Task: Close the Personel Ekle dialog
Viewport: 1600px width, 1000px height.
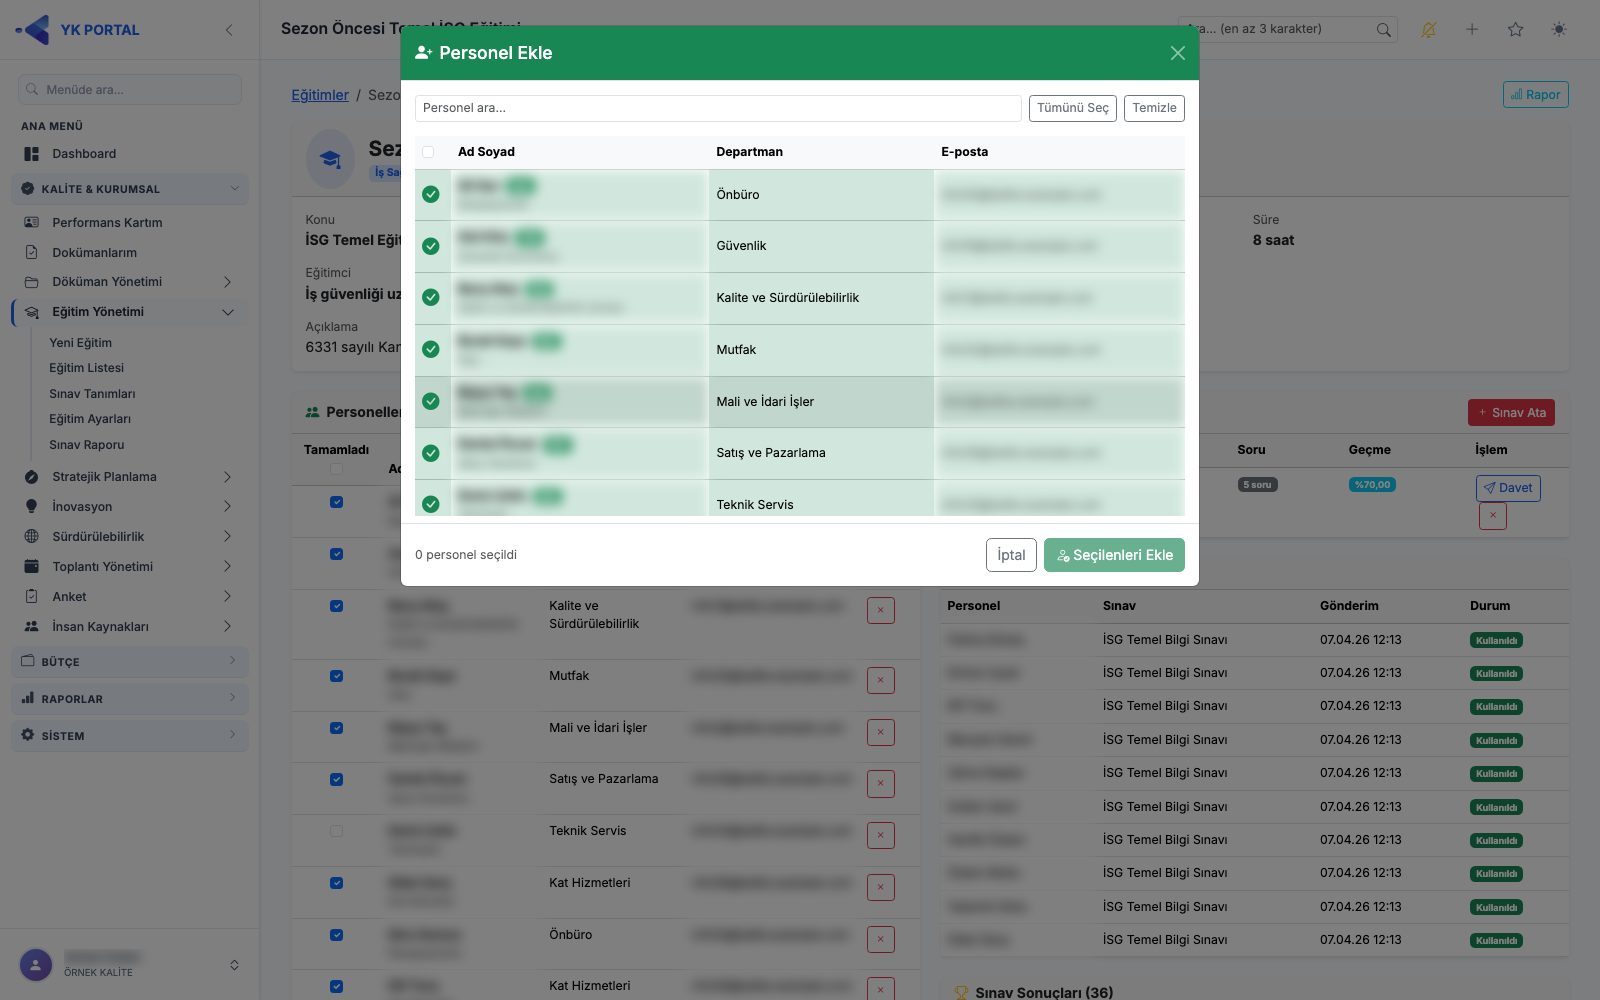Action: pos(1177,53)
